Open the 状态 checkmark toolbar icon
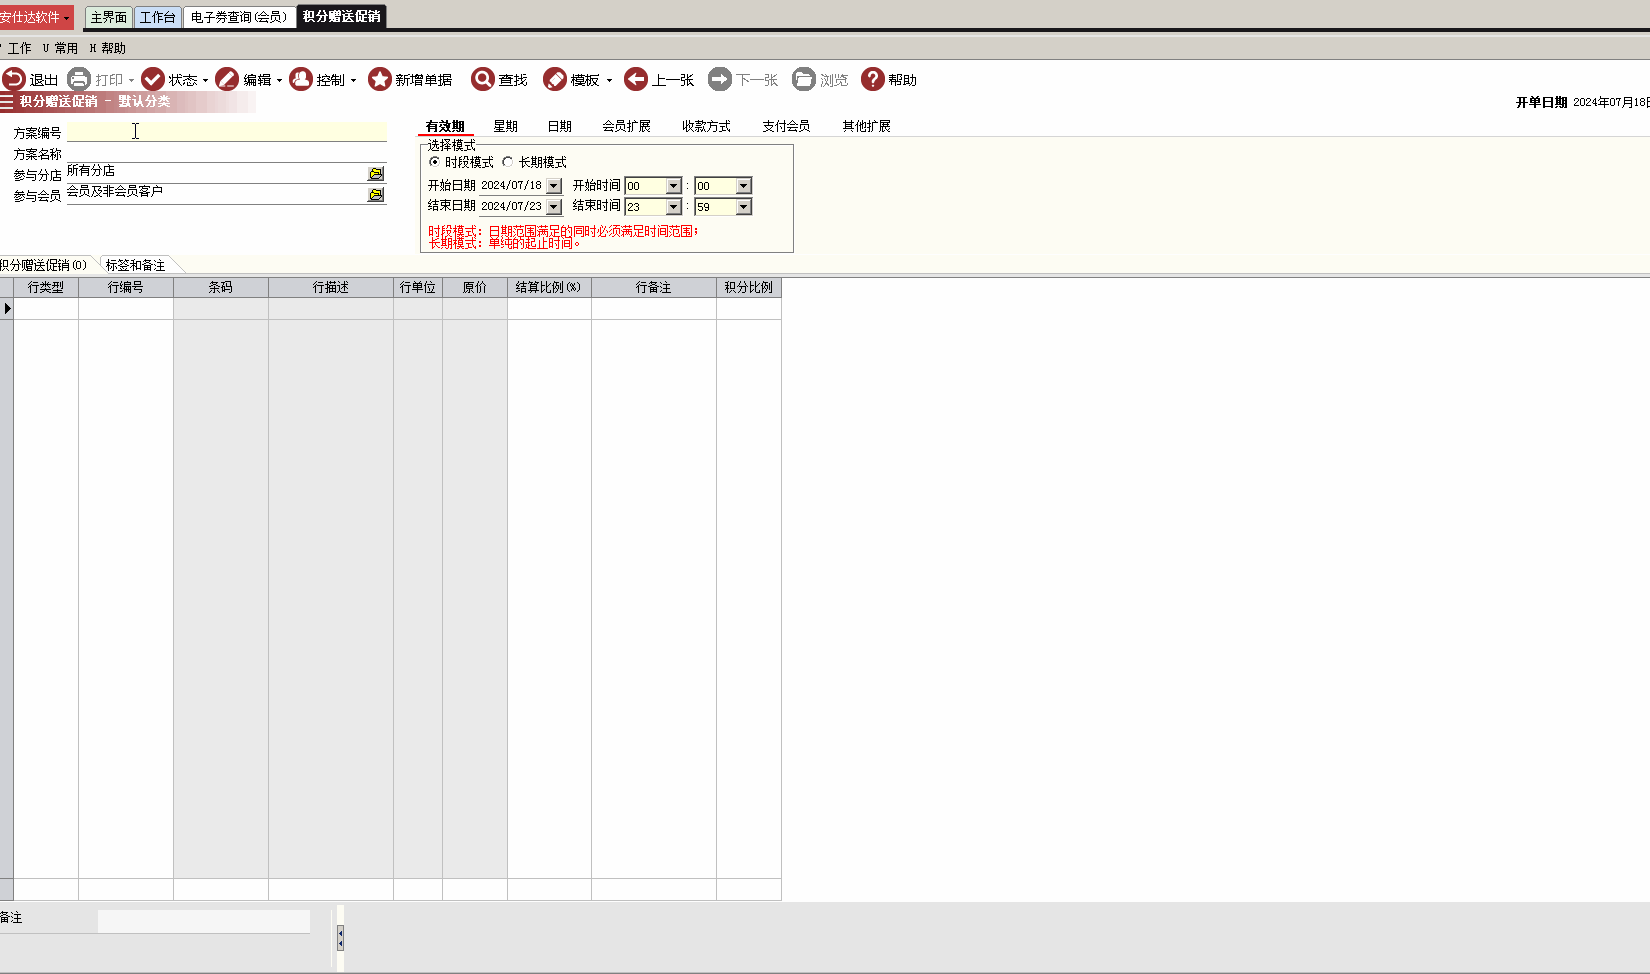Image resolution: width=1650 pixels, height=974 pixels. pos(153,79)
